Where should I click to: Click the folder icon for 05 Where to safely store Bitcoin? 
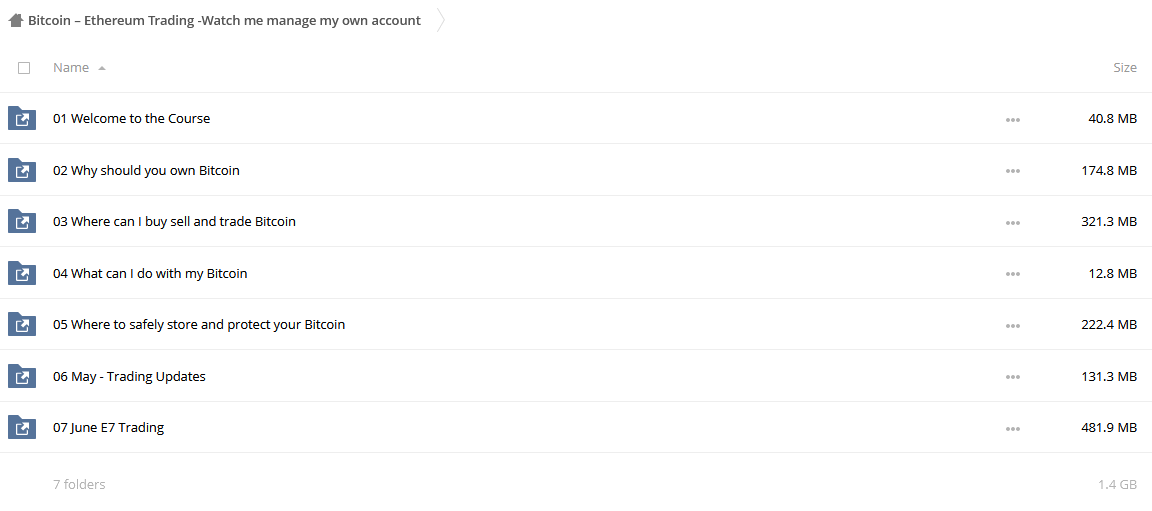click(x=22, y=324)
